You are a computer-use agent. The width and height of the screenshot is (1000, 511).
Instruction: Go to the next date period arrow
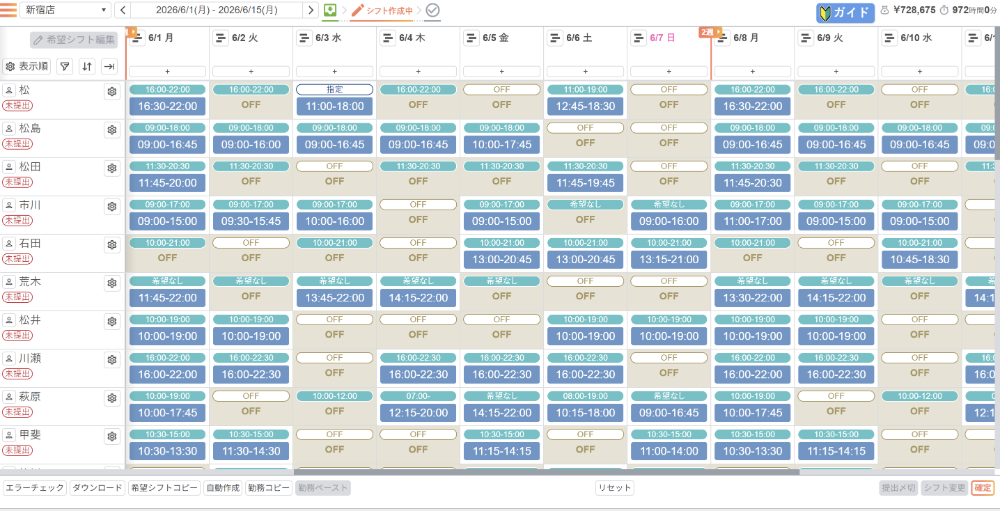tap(311, 10)
